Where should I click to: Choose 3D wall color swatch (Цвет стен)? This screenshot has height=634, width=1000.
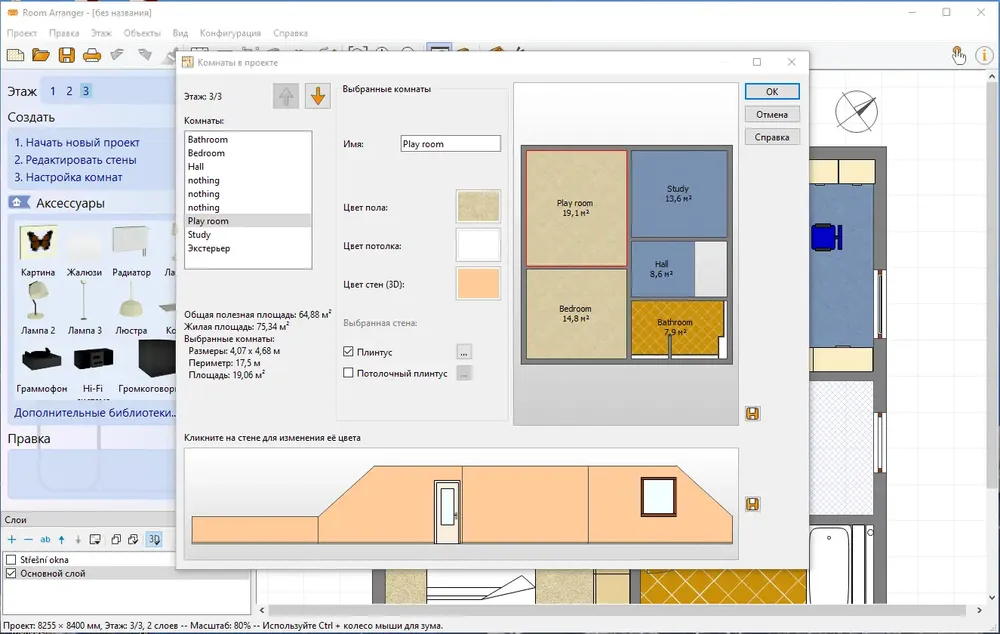click(x=478, y=283)
